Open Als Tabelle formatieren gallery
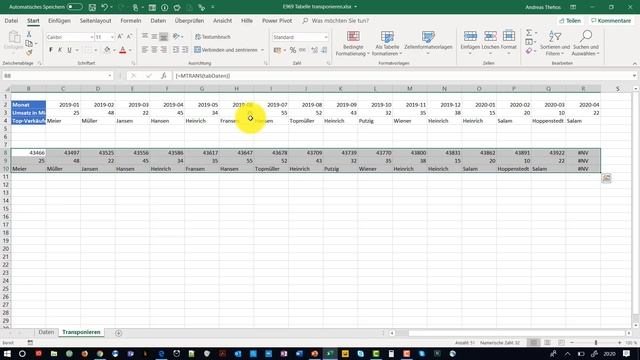 coord(387,43)
